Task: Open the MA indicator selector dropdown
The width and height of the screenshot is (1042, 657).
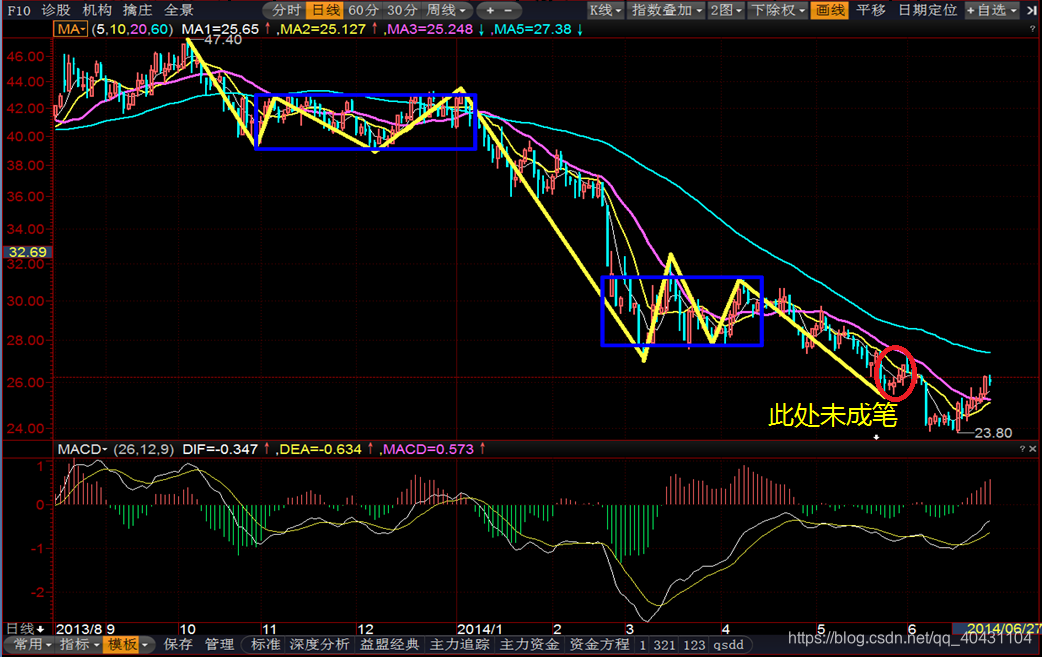Action: click(x=70, y=29)
